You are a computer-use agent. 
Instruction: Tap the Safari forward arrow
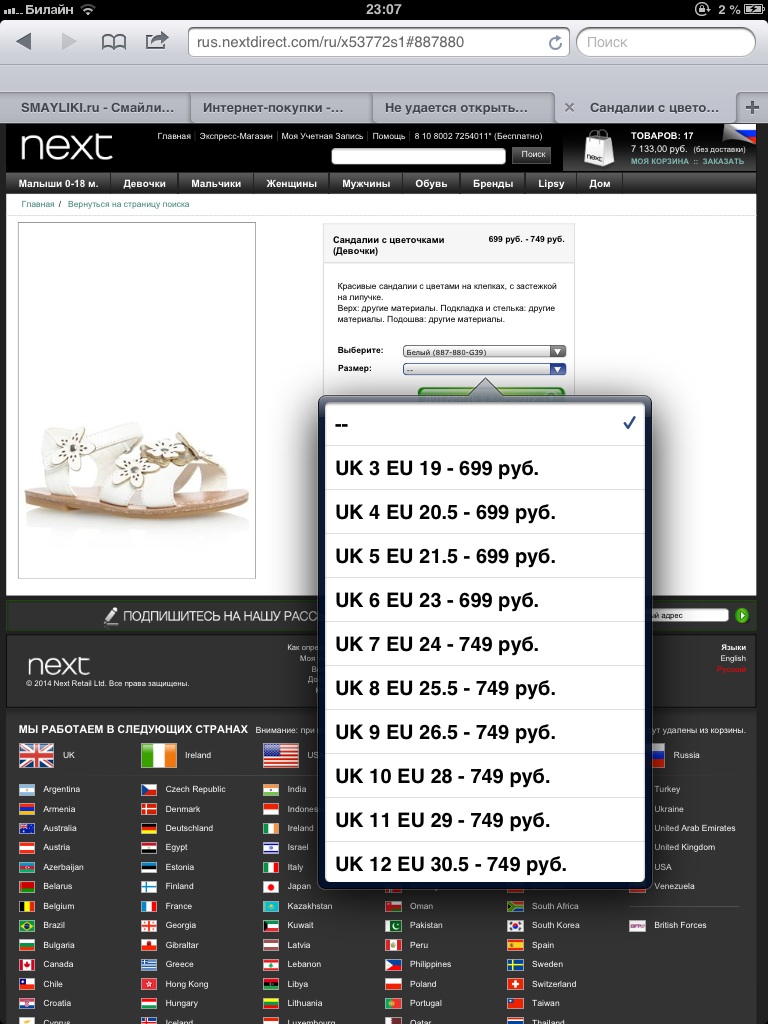69,42
